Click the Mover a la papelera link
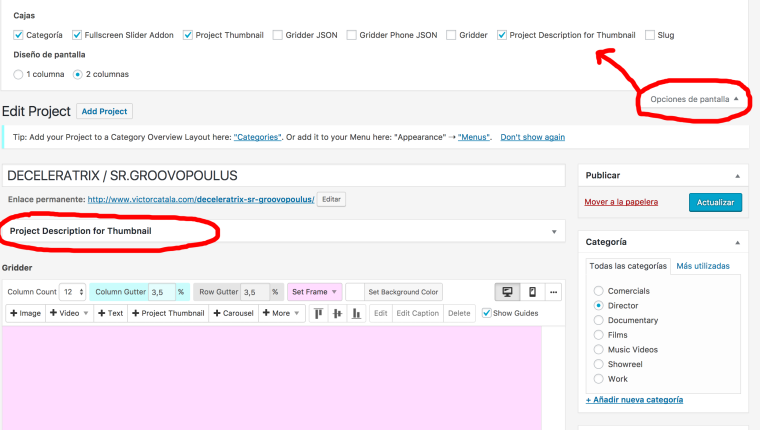 click(x=621, y=202)
